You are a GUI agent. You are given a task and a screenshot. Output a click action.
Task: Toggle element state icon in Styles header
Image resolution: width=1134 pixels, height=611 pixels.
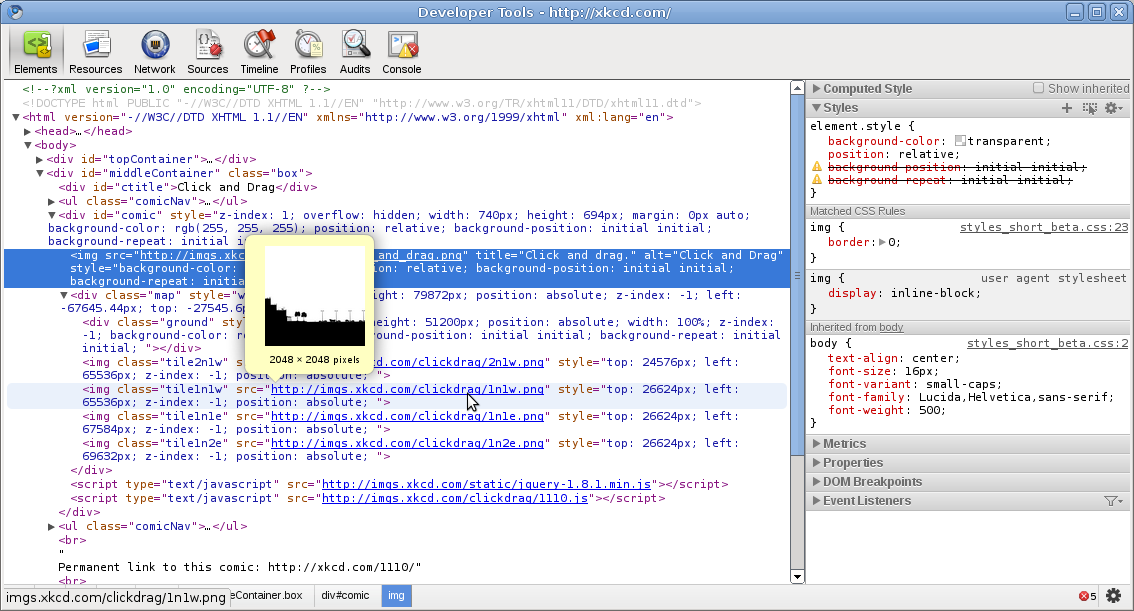1089,108
